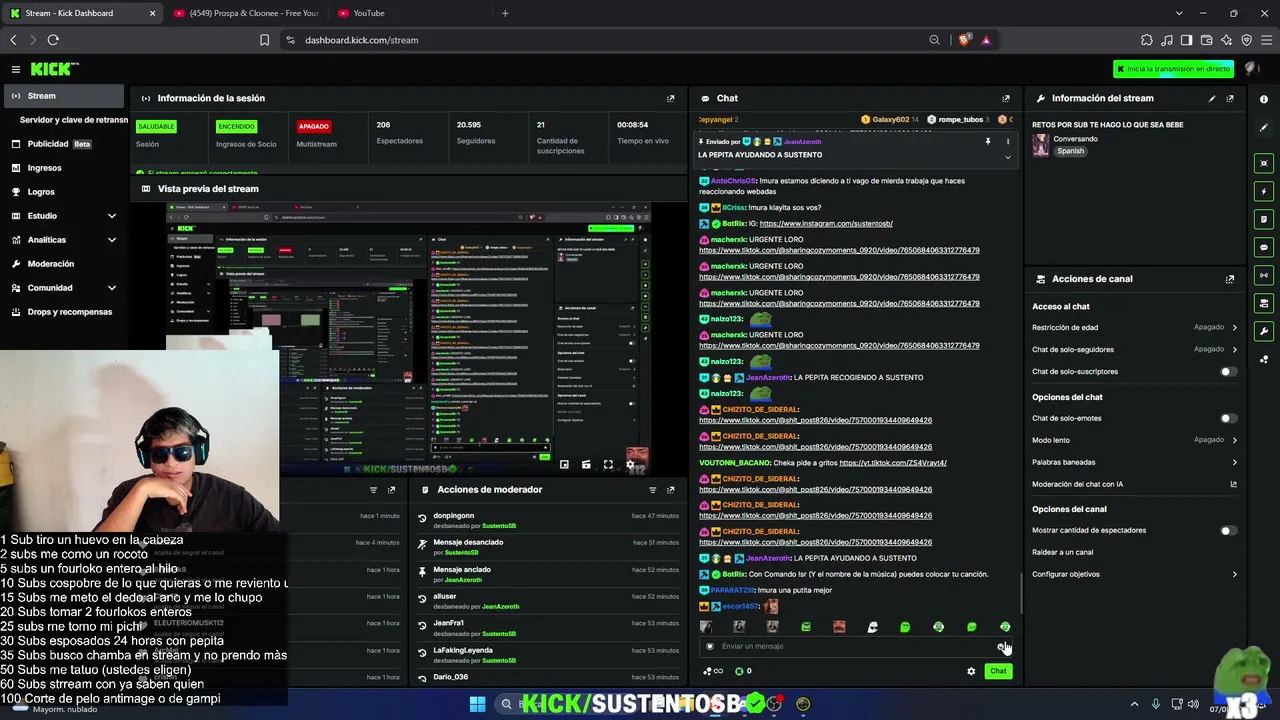Image resolution: width=1280 pixels, height=720 pixels.
Task: Click the Spanish language tag
Action: (x=1071, y=151)
